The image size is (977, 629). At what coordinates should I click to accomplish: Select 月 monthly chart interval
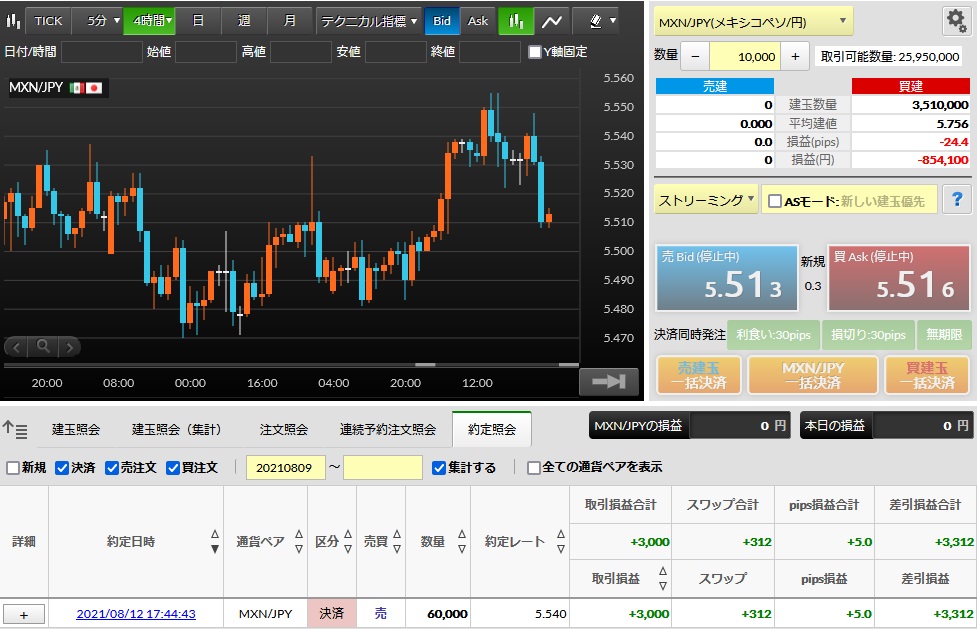coord(290,21)
